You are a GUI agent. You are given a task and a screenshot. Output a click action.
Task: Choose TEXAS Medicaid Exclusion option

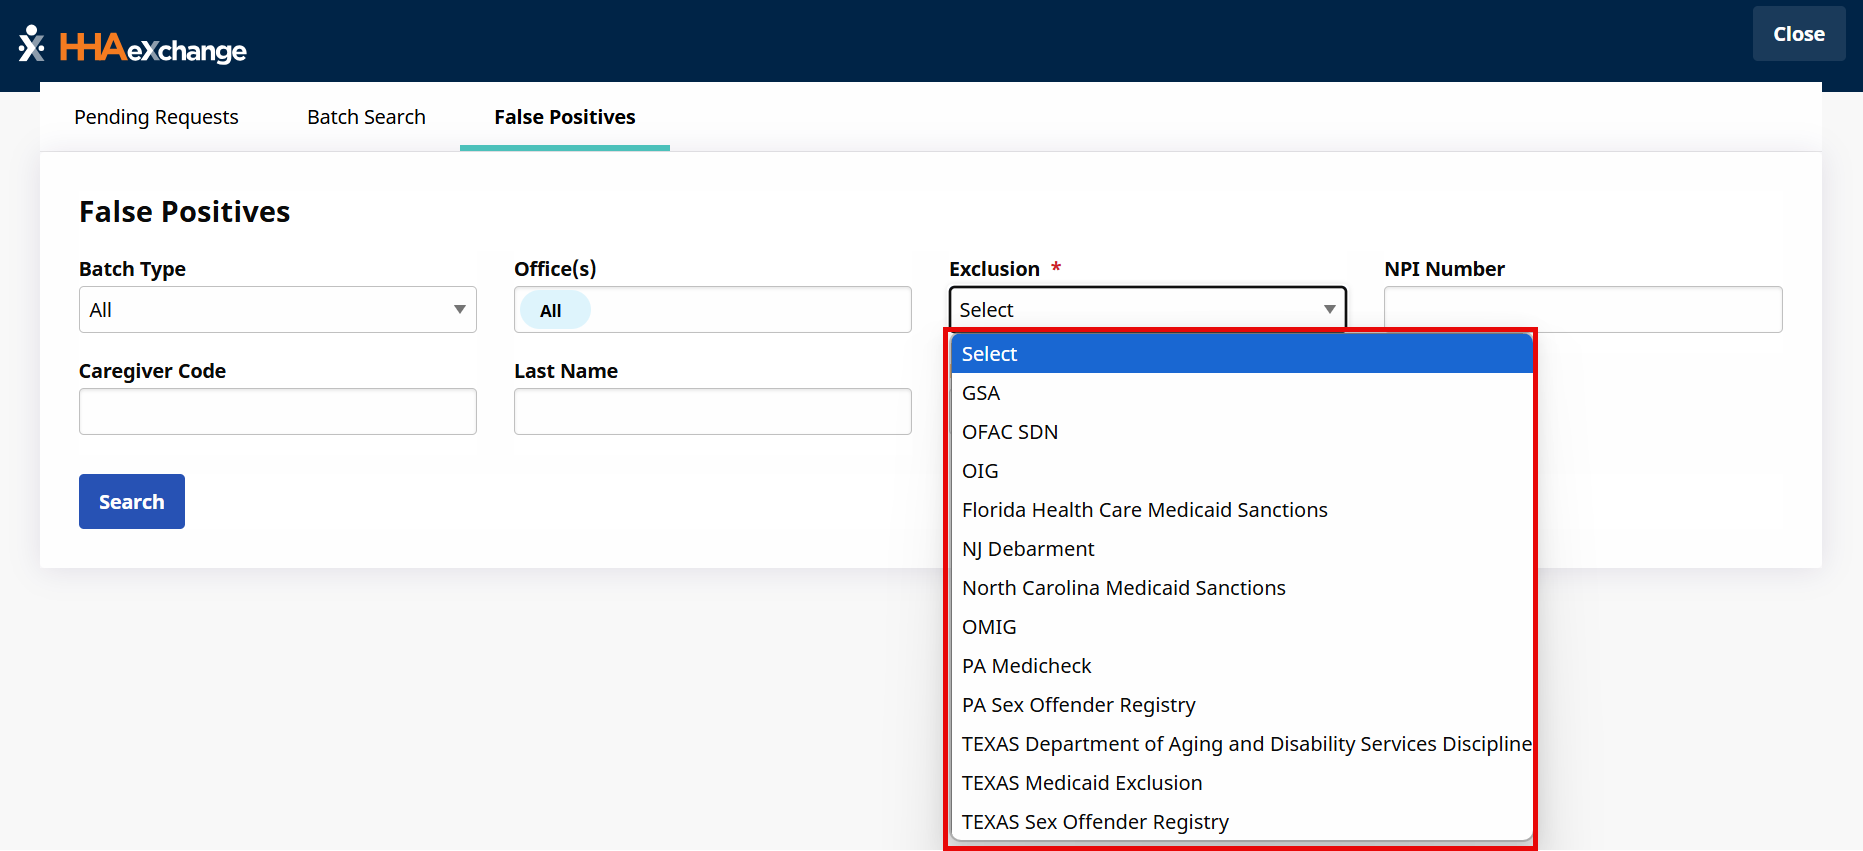pyautogui.click(x=1082, y=783)
